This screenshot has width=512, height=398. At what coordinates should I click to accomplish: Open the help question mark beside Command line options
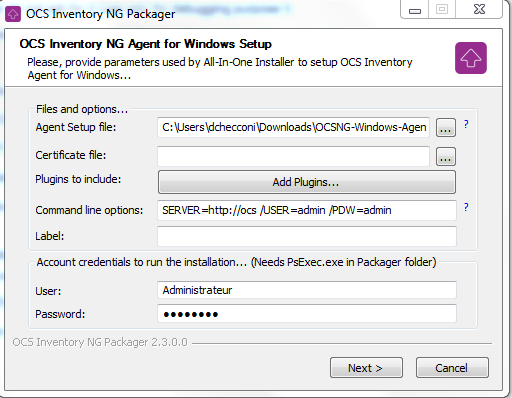point(466,207)
